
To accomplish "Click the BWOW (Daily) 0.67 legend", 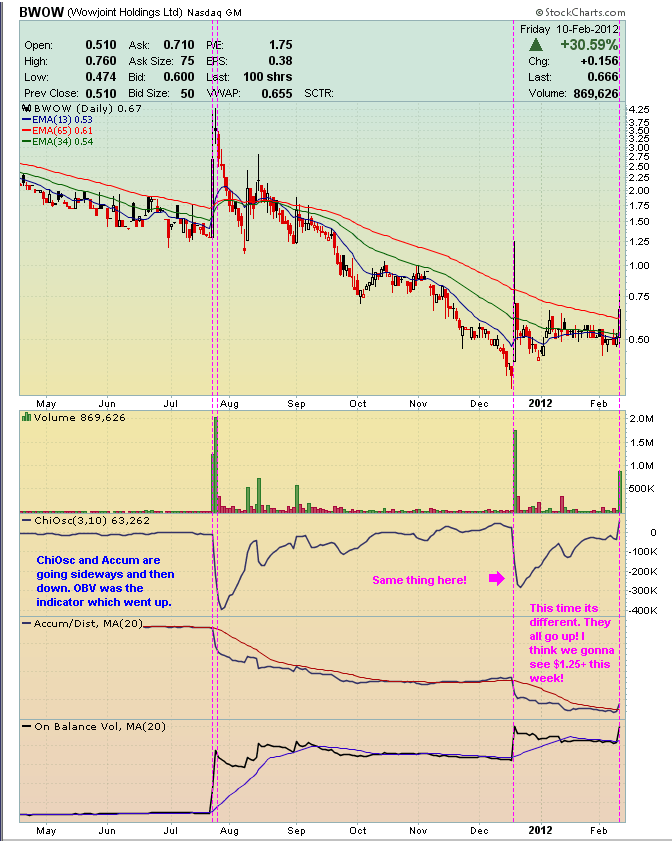I will tap(87, 109).
